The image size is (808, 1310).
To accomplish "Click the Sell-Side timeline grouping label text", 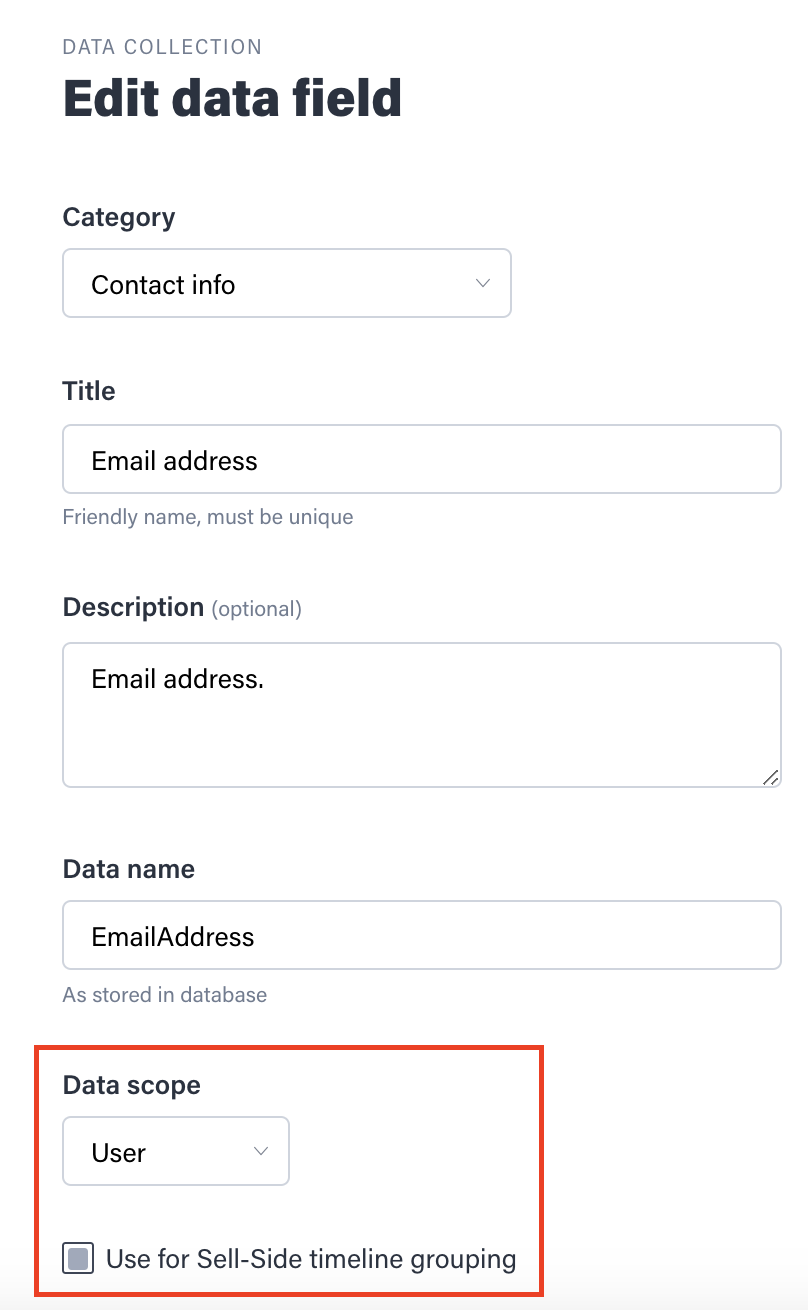I will point(311,1259).
